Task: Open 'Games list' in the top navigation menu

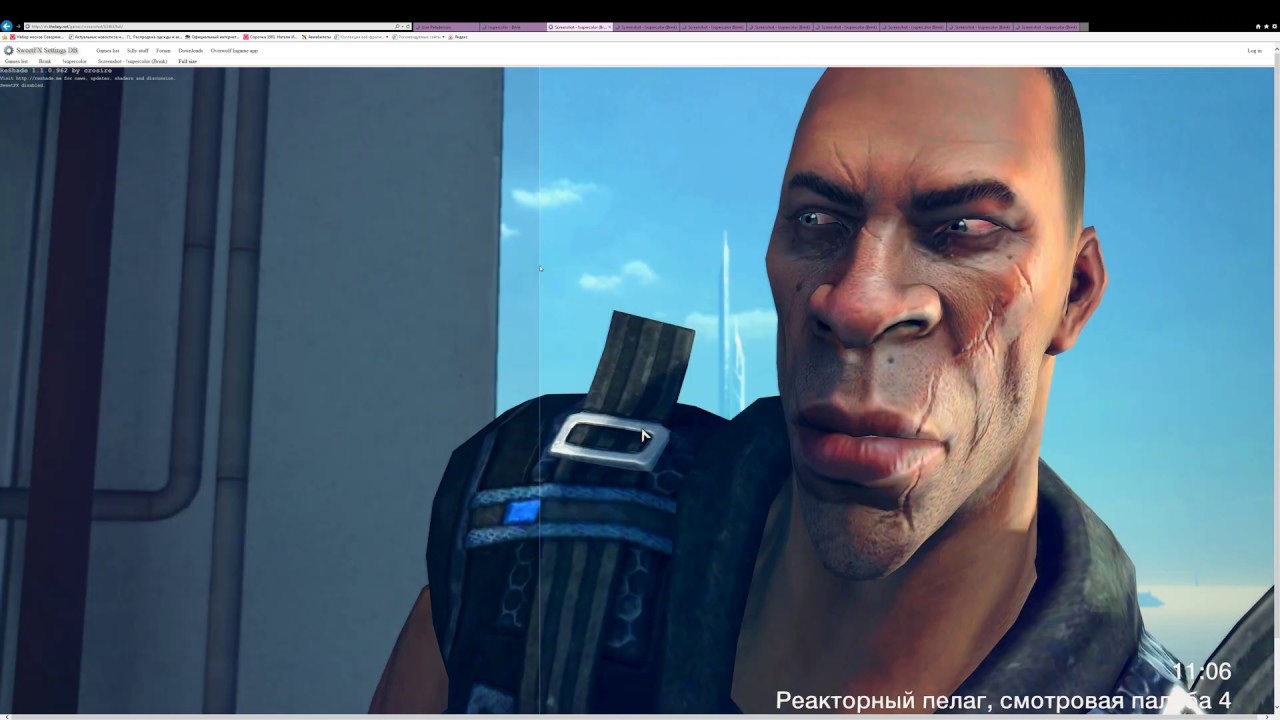Action: point(107,50)
